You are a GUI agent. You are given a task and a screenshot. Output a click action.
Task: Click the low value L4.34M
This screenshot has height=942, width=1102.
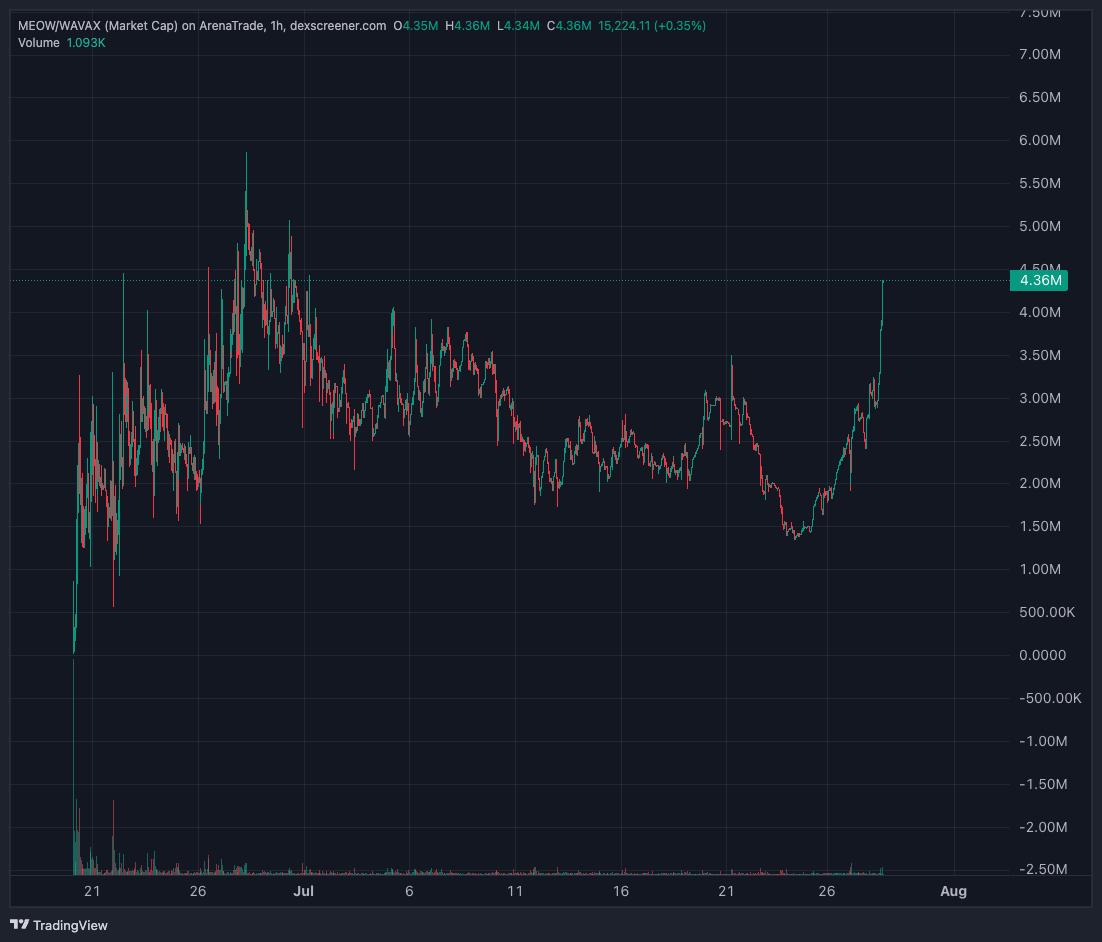pos(518,26)
